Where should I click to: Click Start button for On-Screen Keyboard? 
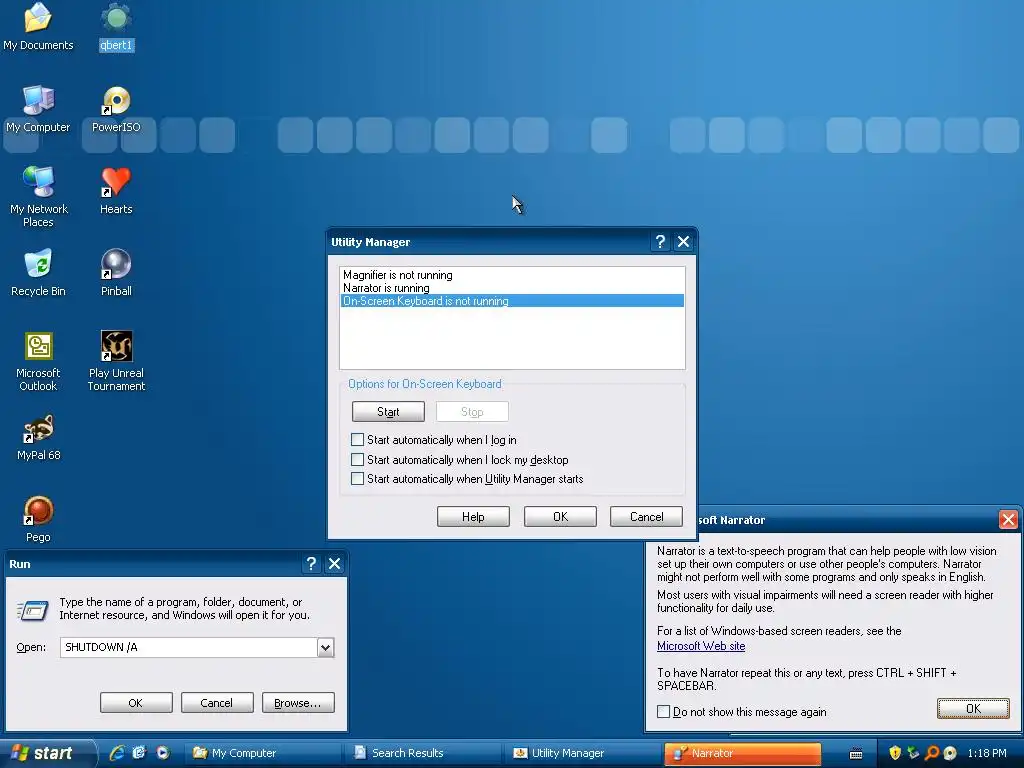point(388,411)
